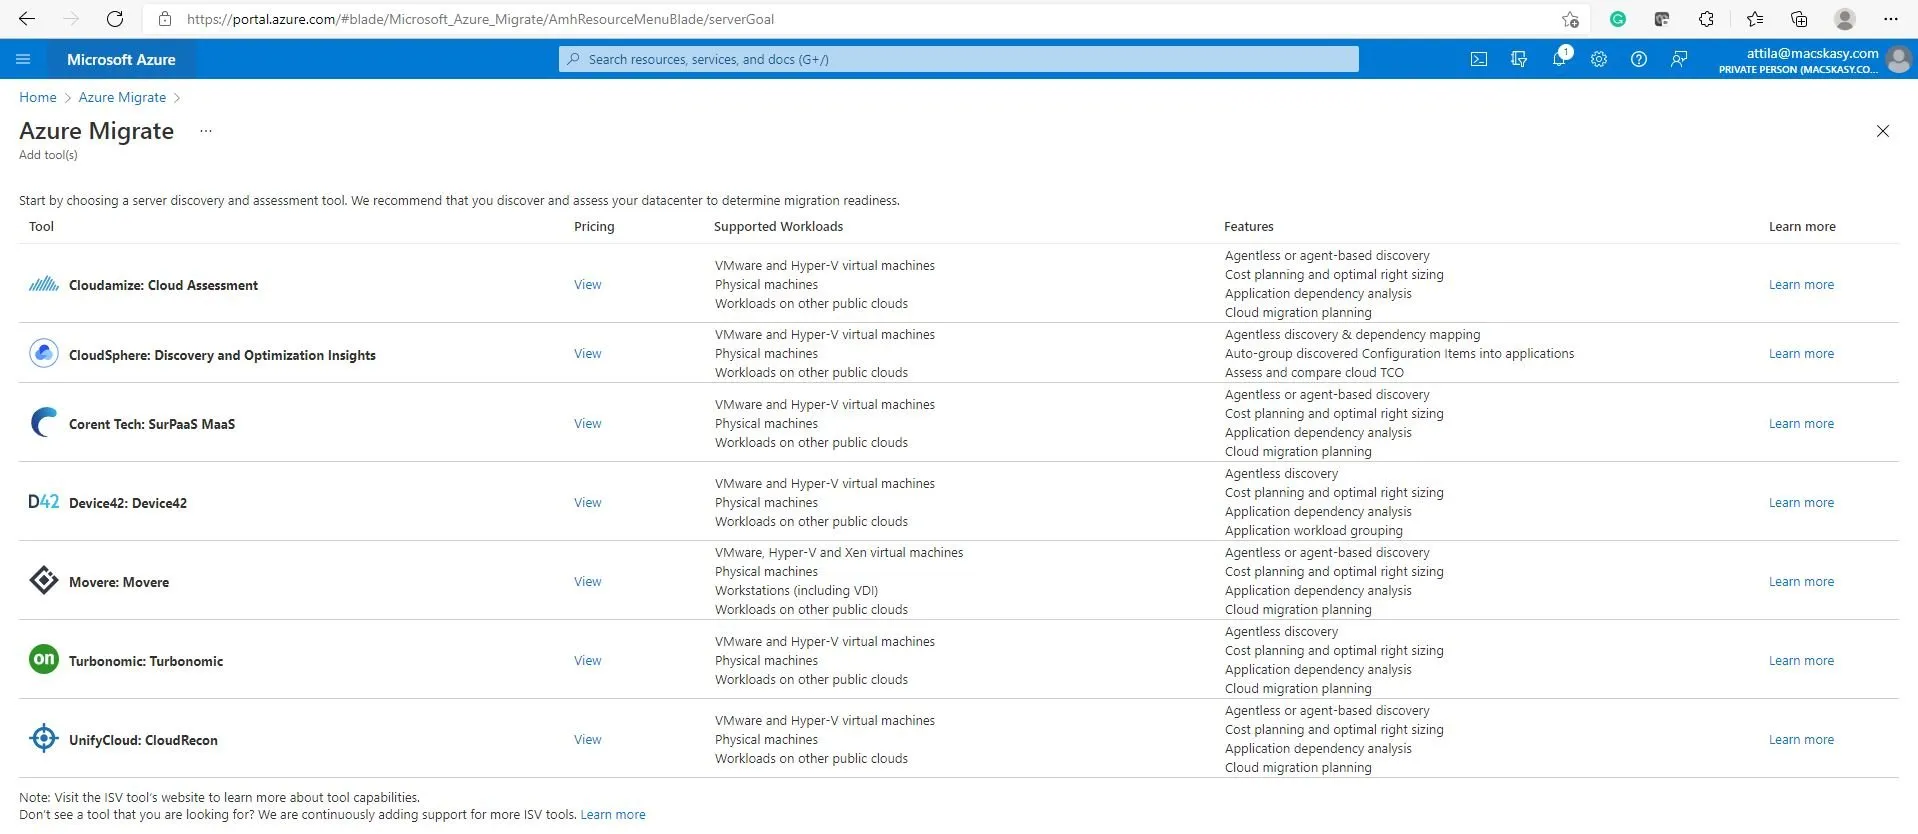
Task: Click the Supported Workloads column header
Action: pyautogui.click(x=778, y=227)
